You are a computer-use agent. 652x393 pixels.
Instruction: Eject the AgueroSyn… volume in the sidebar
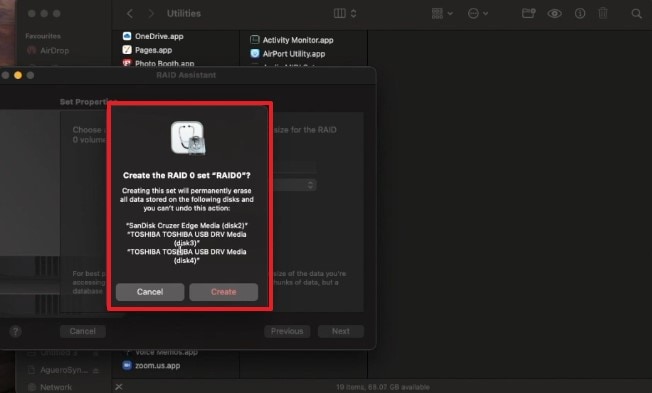pos(96,370)
